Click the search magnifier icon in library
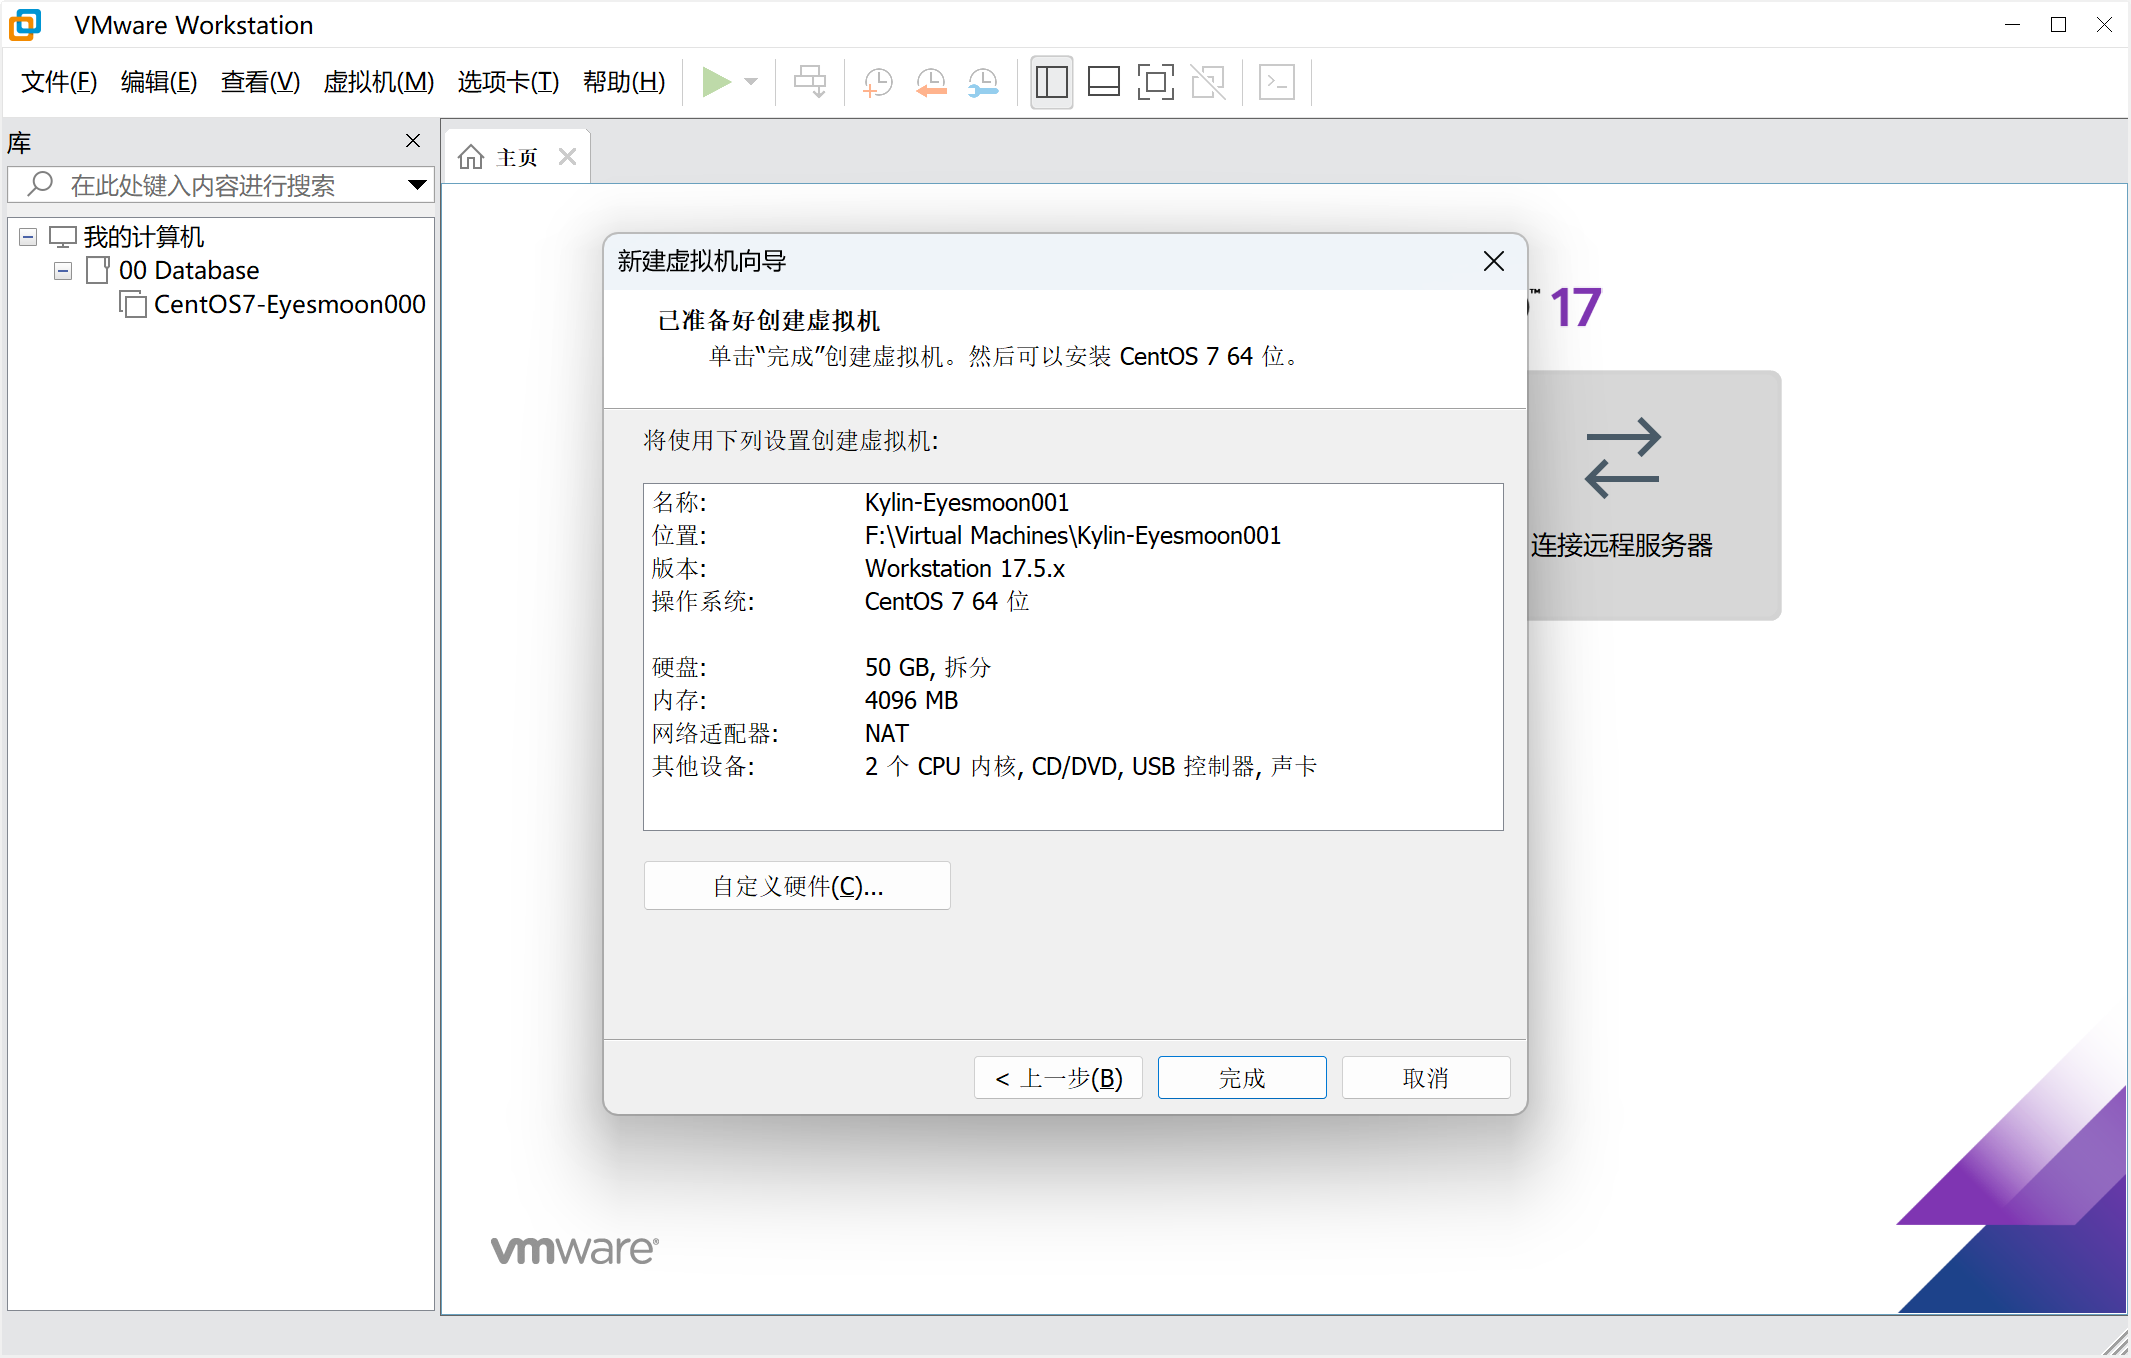 tap(40, 184)
